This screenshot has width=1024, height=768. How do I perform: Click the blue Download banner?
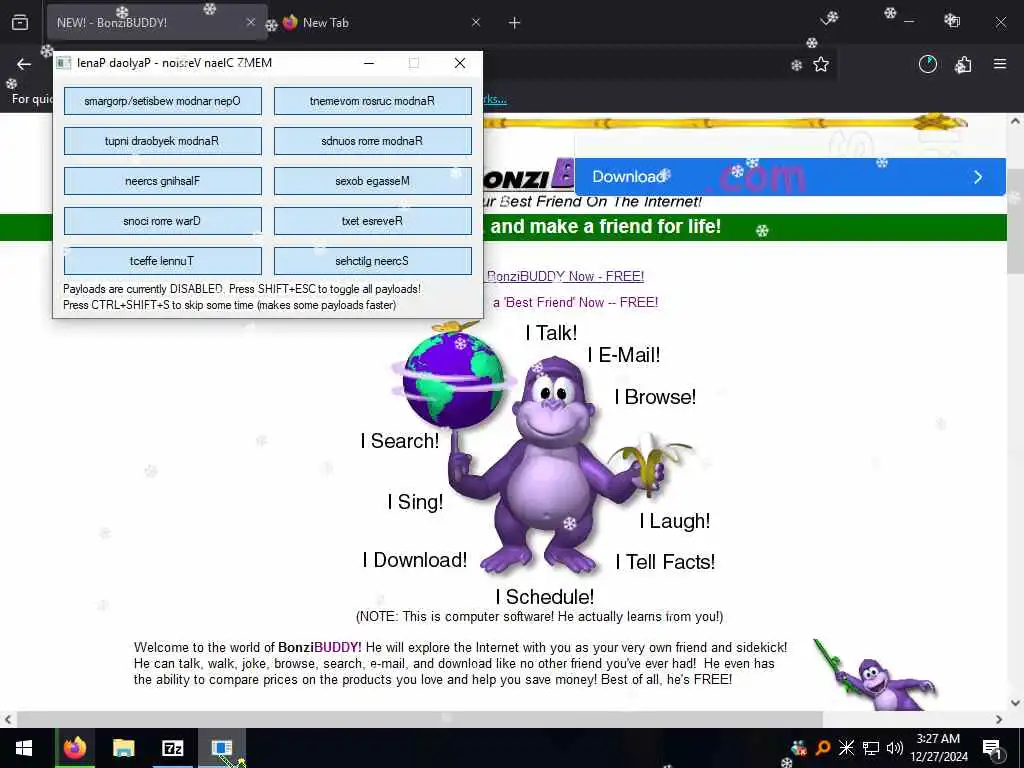pyautogui.click(x=790, y=177)
